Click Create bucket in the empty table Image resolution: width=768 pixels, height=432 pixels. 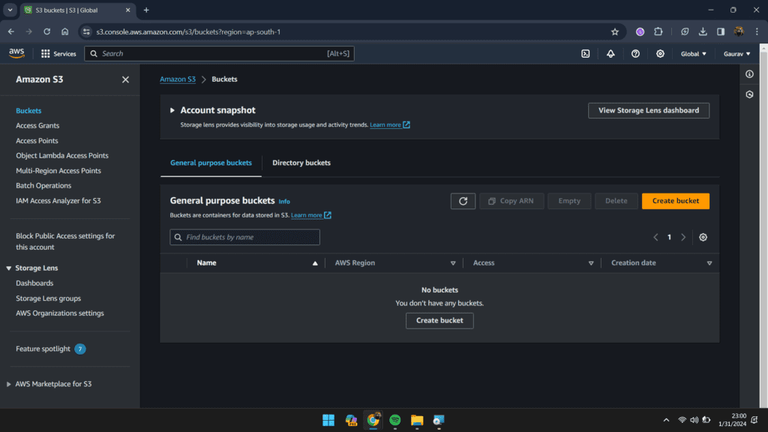(439, 320)
